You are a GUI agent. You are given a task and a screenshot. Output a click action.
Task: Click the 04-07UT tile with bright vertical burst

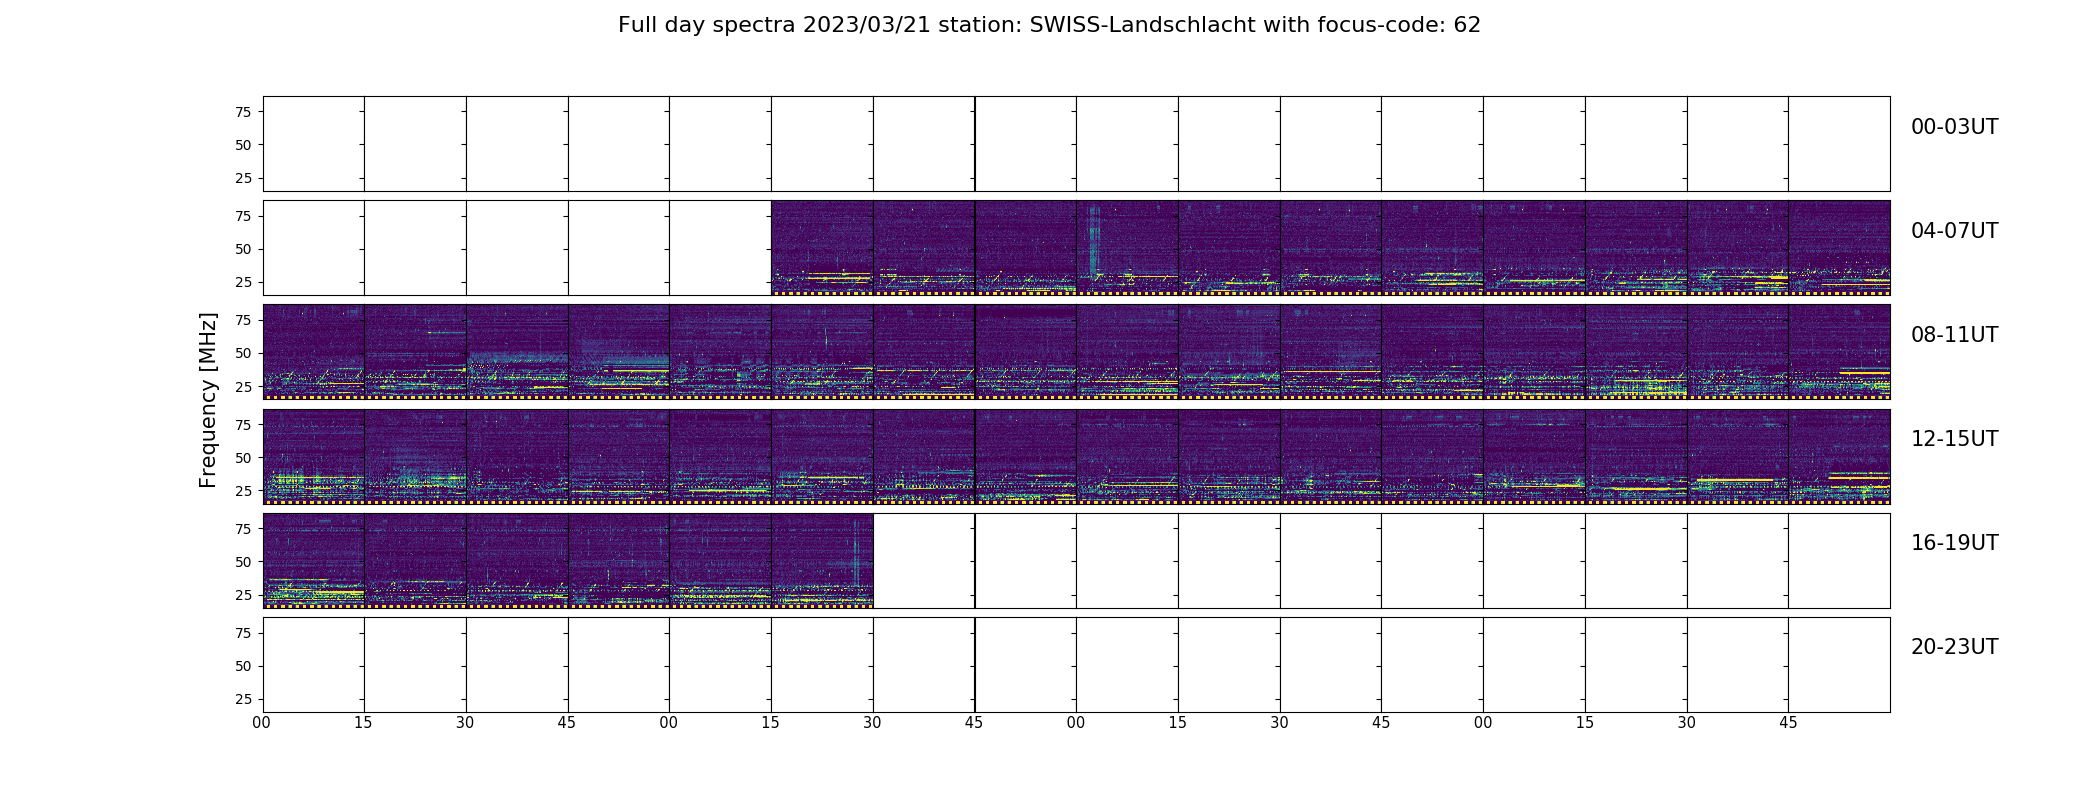[1127, 248]
